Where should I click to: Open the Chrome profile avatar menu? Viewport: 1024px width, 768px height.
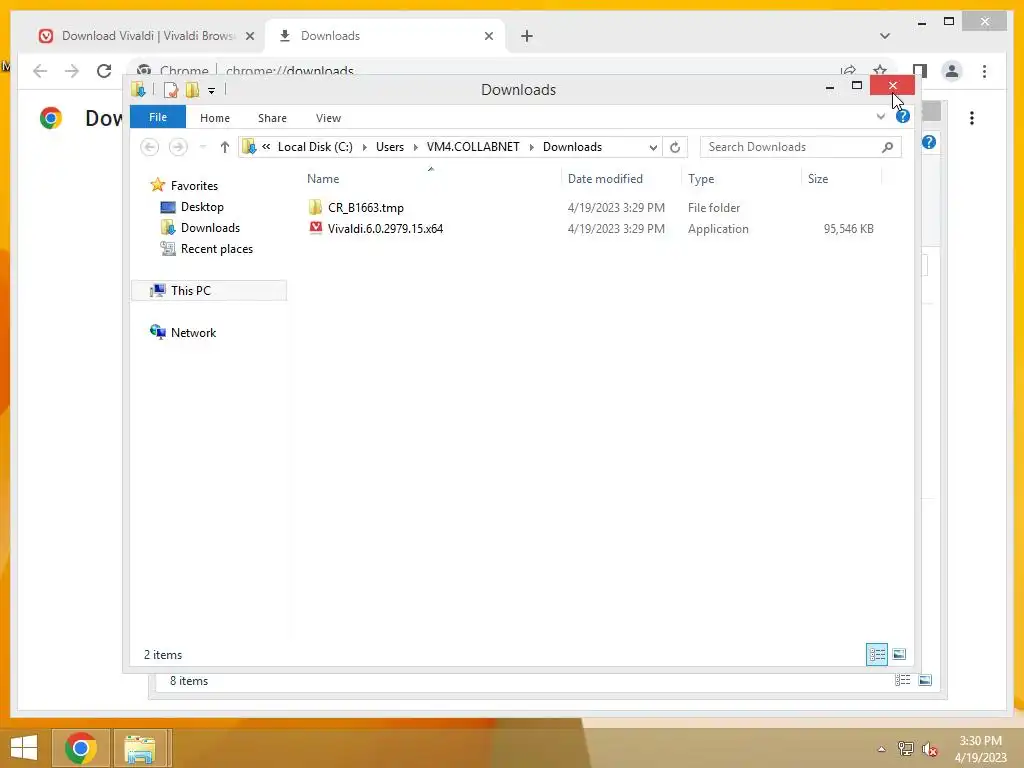pyautogui.click(x=952, y=71)
